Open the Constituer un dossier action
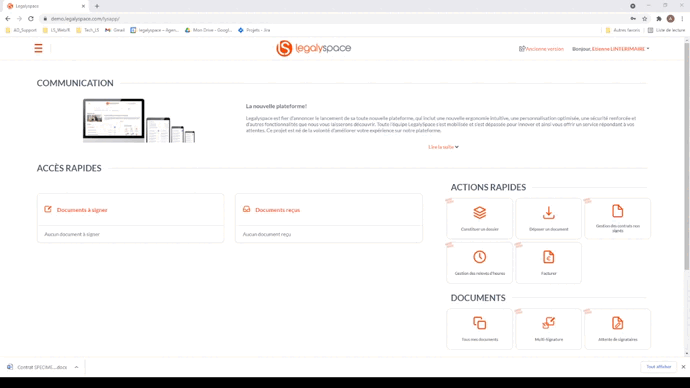Viewport: 690px width, 388px height. (479, 219)
